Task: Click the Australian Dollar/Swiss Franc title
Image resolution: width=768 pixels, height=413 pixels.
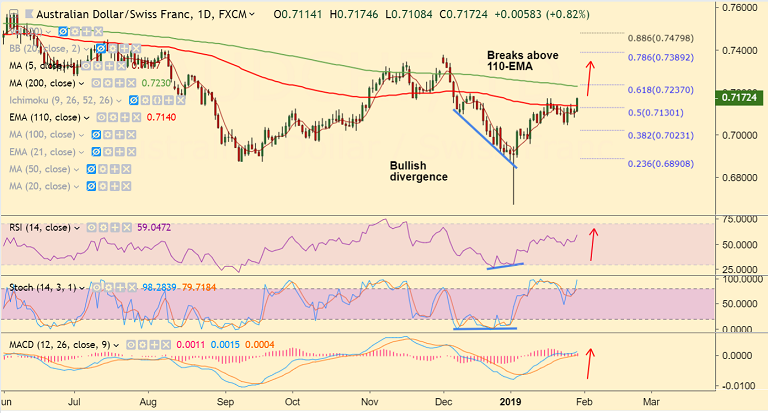Action: point(114,15)
